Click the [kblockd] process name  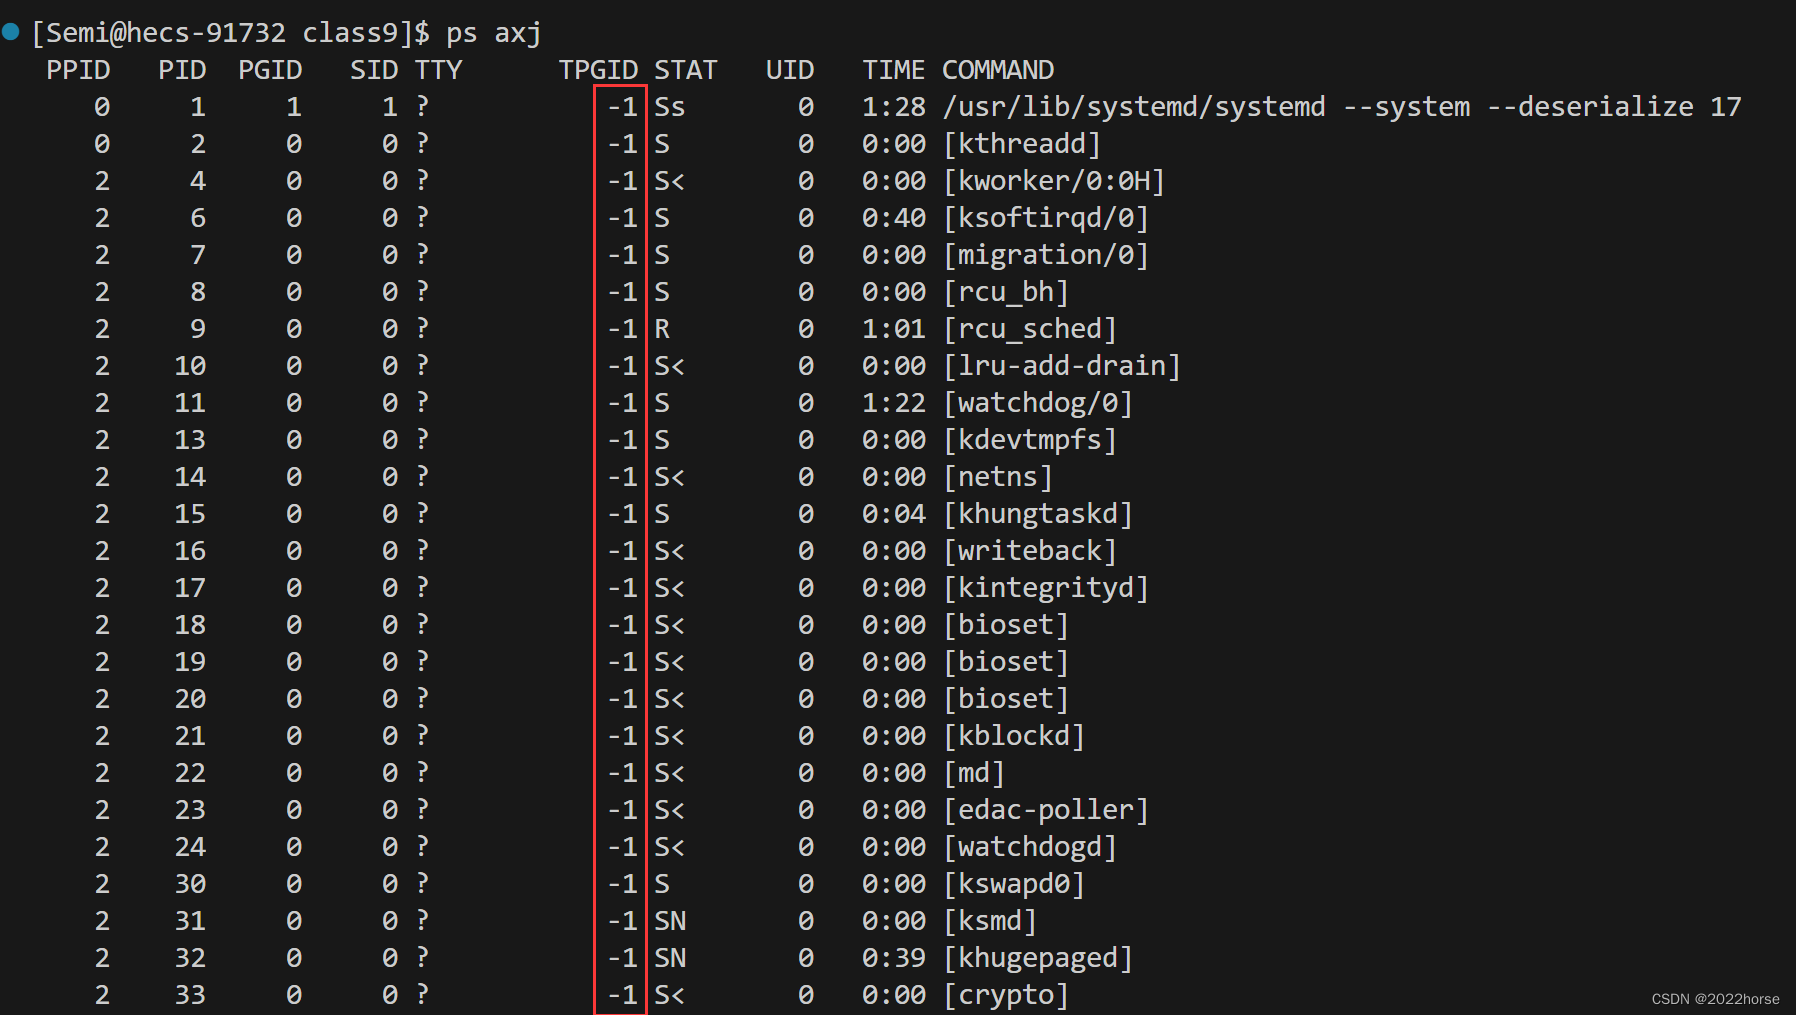click(x=1014, y=736)
